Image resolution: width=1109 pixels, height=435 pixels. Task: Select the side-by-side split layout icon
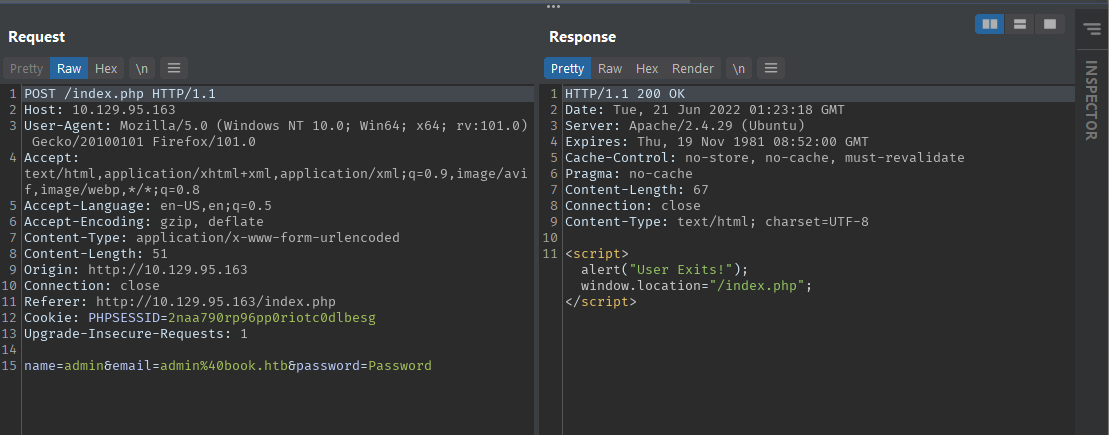pyautogui.click(x=988, y=24)
